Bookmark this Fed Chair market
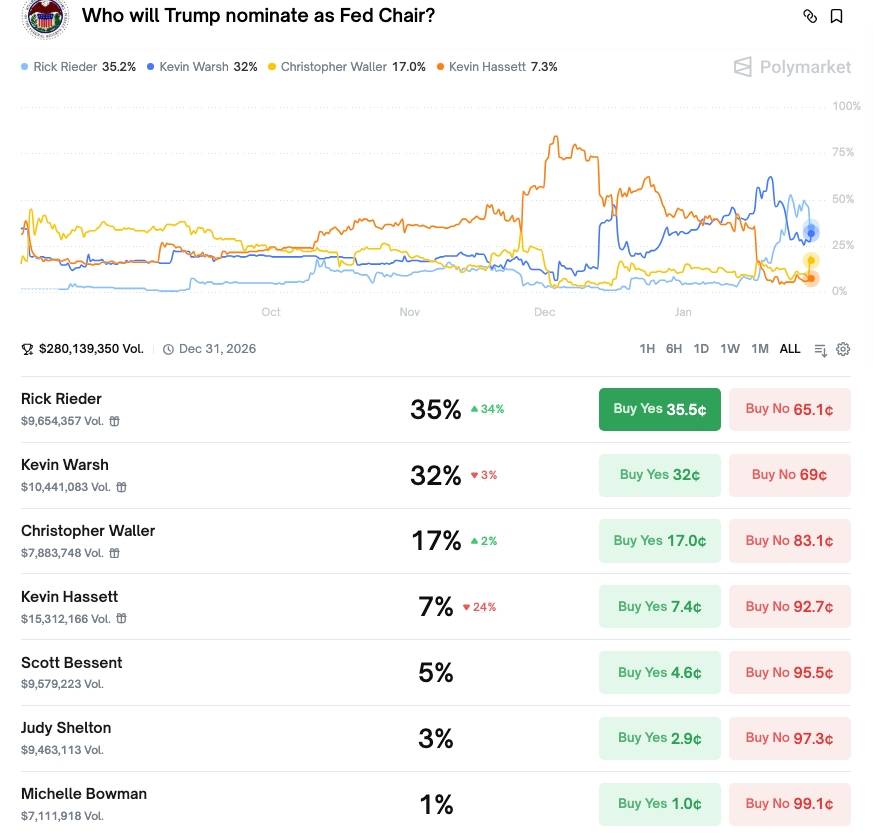The image size is (873, 833). [x=837, y=16]
